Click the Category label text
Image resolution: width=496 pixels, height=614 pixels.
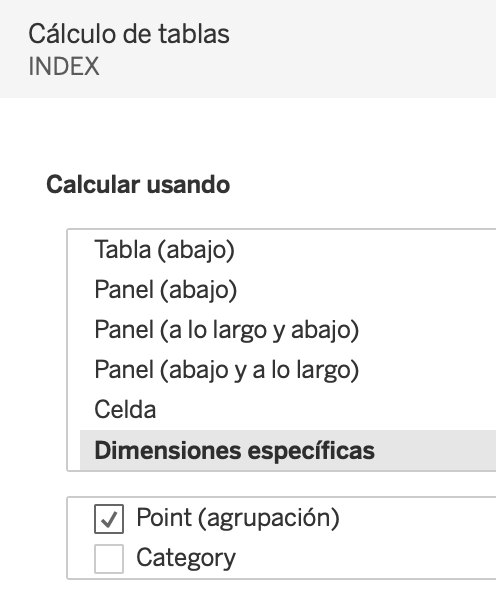point(186,558)
